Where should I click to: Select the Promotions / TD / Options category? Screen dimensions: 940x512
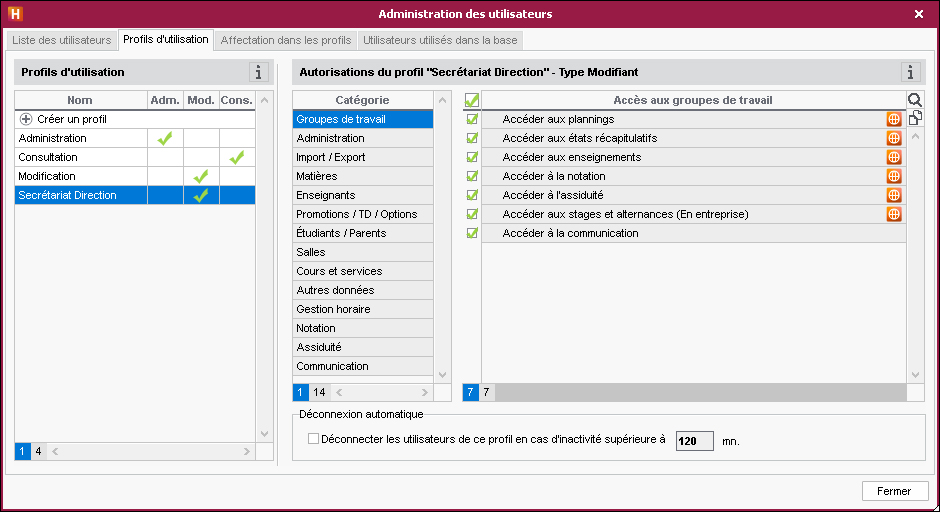coord(363,214)
